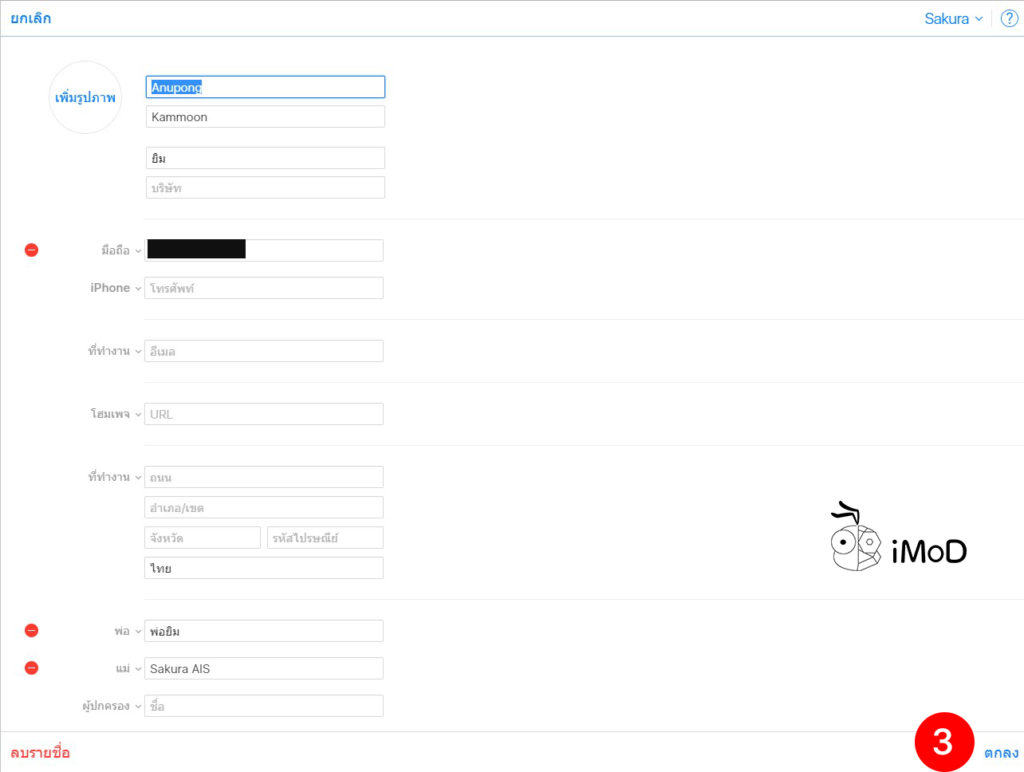Open the Sakura account dropdown menu

953,19
